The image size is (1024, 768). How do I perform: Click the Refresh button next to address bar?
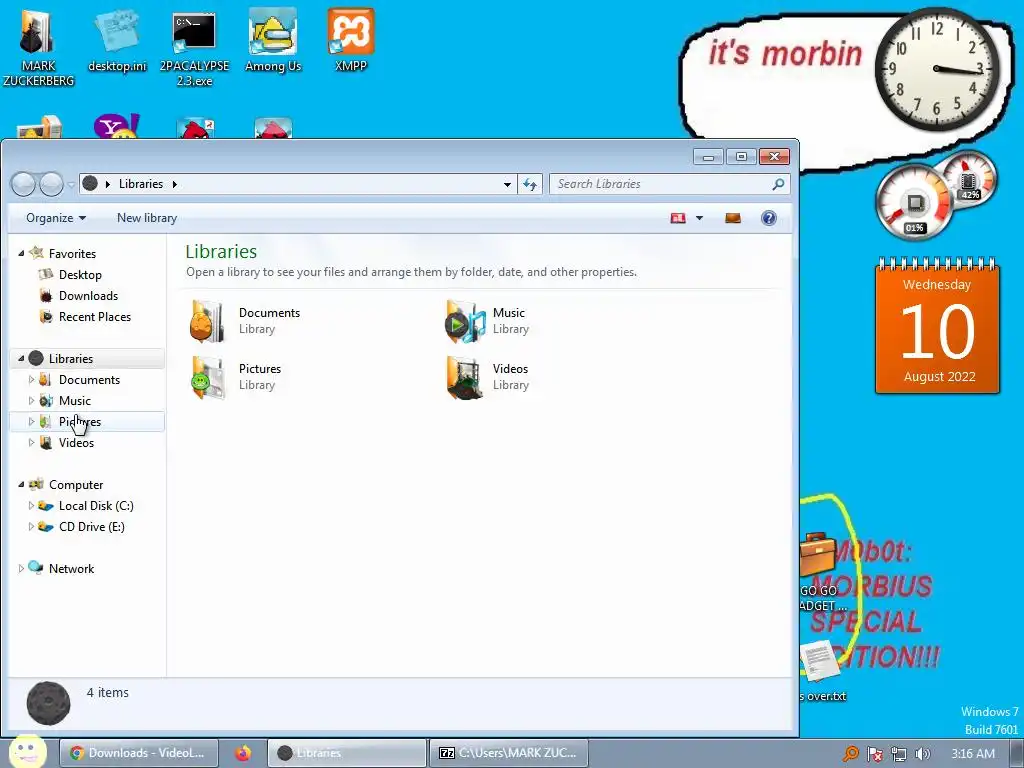530,185
